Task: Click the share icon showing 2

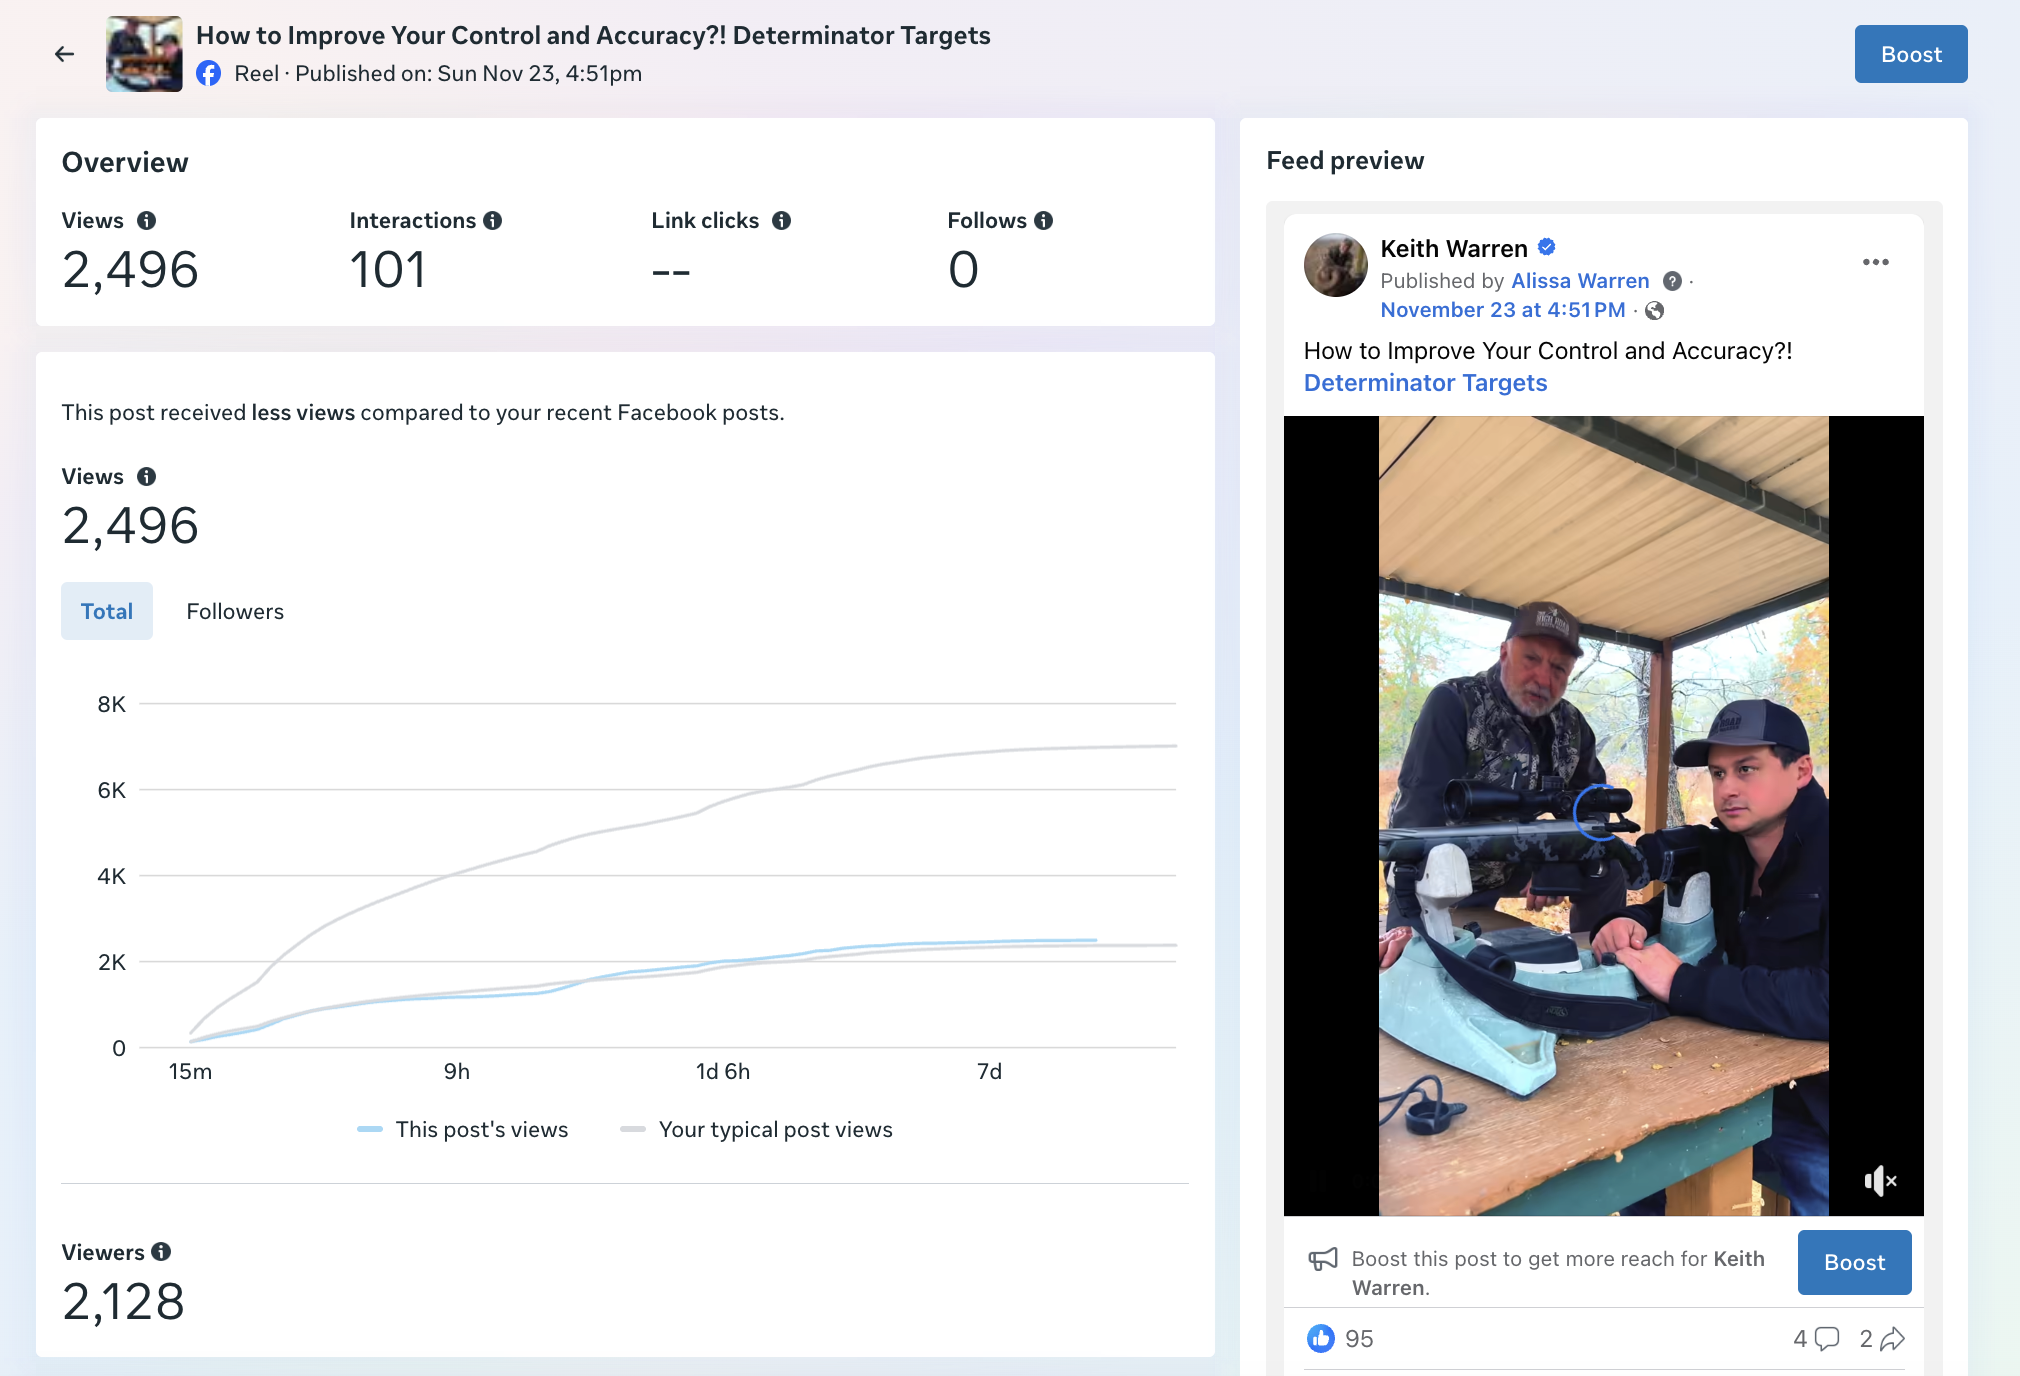Action: point(1892,1338)
